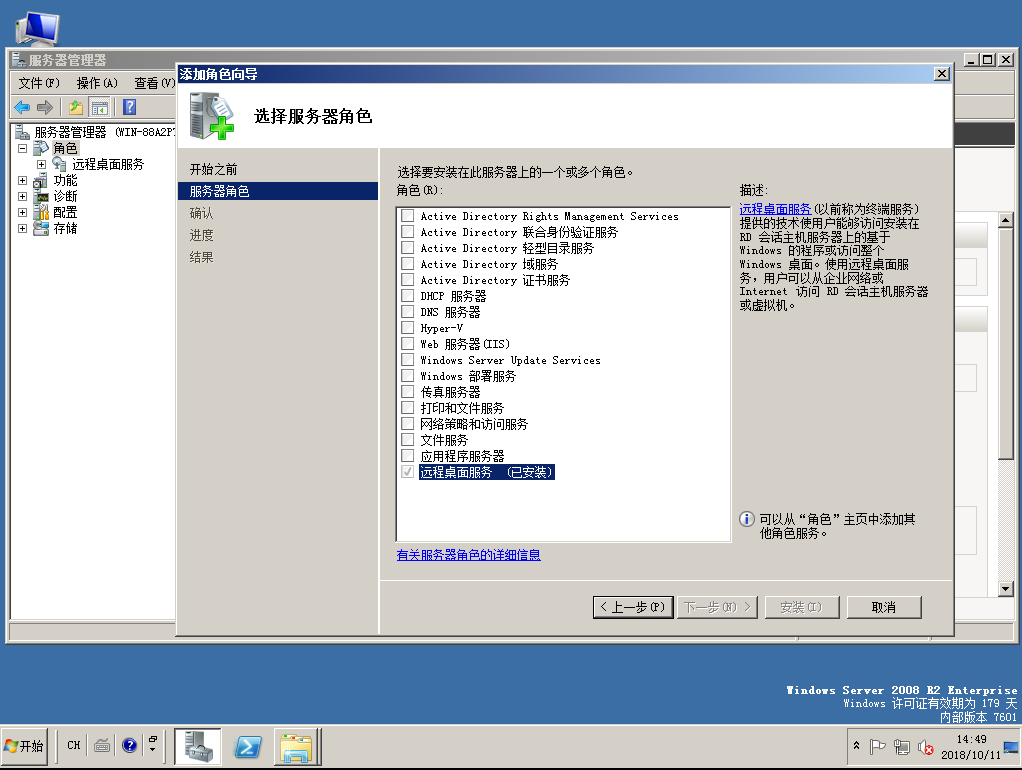Check Active Directory 联合身份验证服务
This screenshot has height=770, width=1022.
pos(407,231)
